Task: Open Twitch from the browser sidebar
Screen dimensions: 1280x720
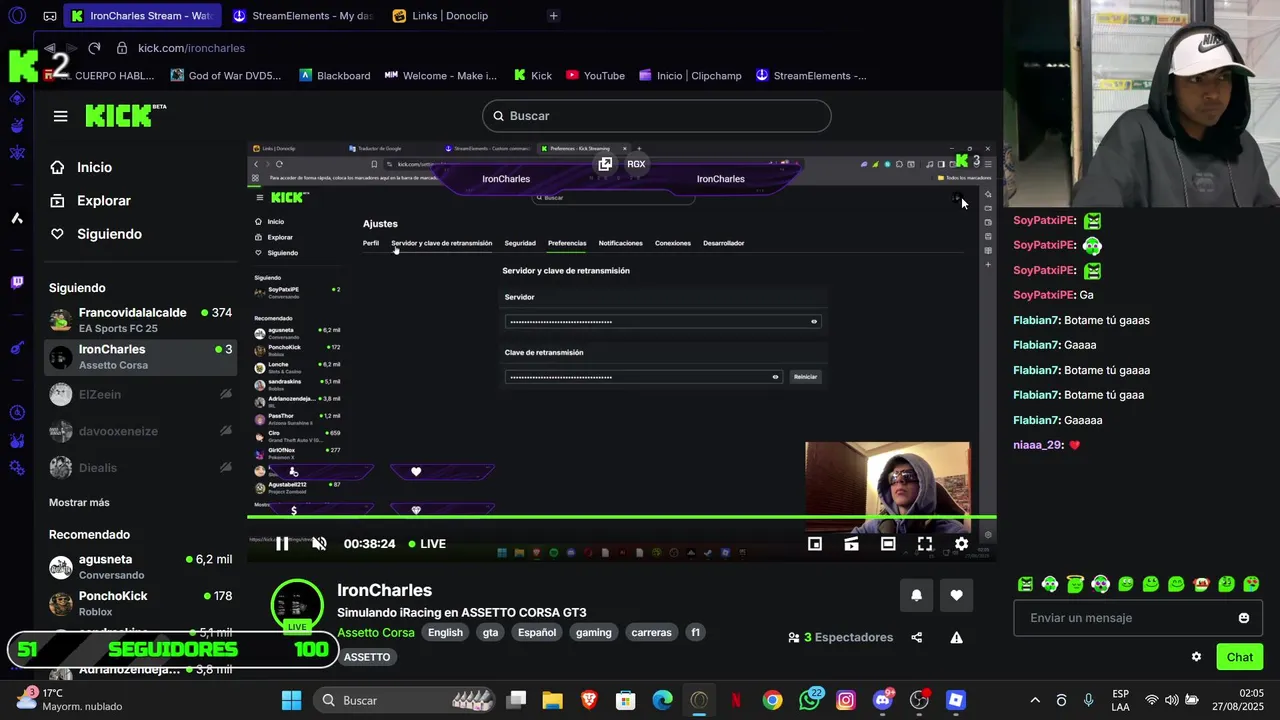Action: pos(17,282)
